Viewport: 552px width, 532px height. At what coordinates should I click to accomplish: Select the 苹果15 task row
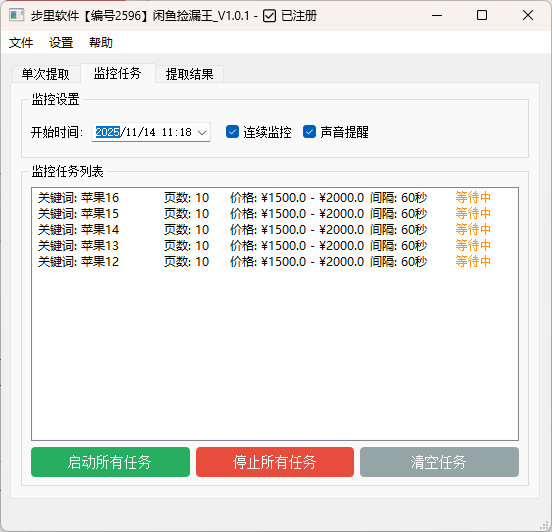coord(275,214)
